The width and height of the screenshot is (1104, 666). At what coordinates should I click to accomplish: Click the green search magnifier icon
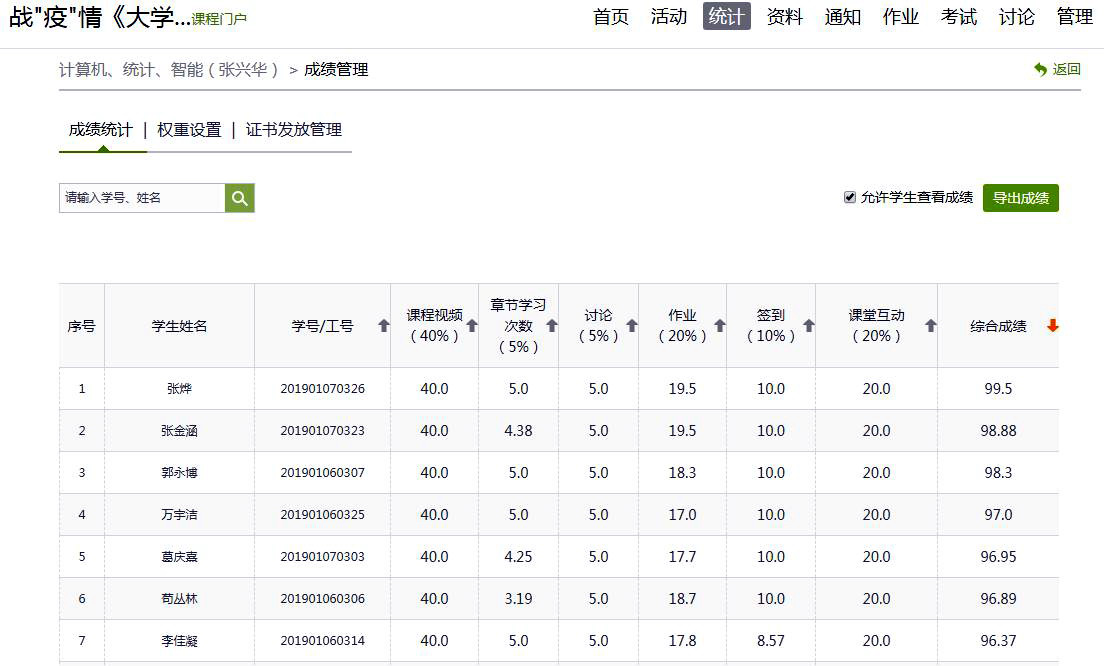(x=239, y=198)
